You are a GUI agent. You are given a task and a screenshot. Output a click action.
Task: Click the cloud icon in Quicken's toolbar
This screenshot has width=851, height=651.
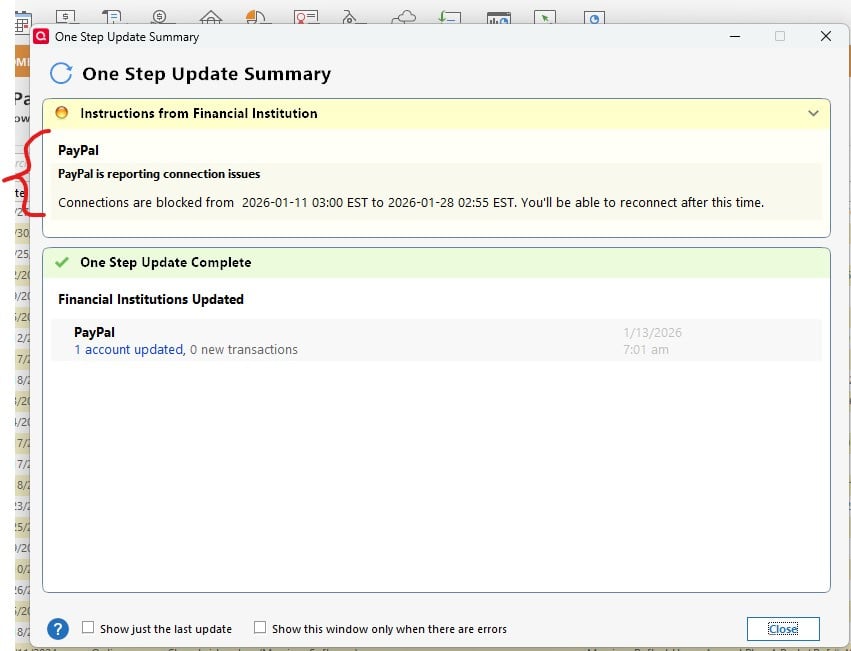pyautogui.click(x=404, y=17)
